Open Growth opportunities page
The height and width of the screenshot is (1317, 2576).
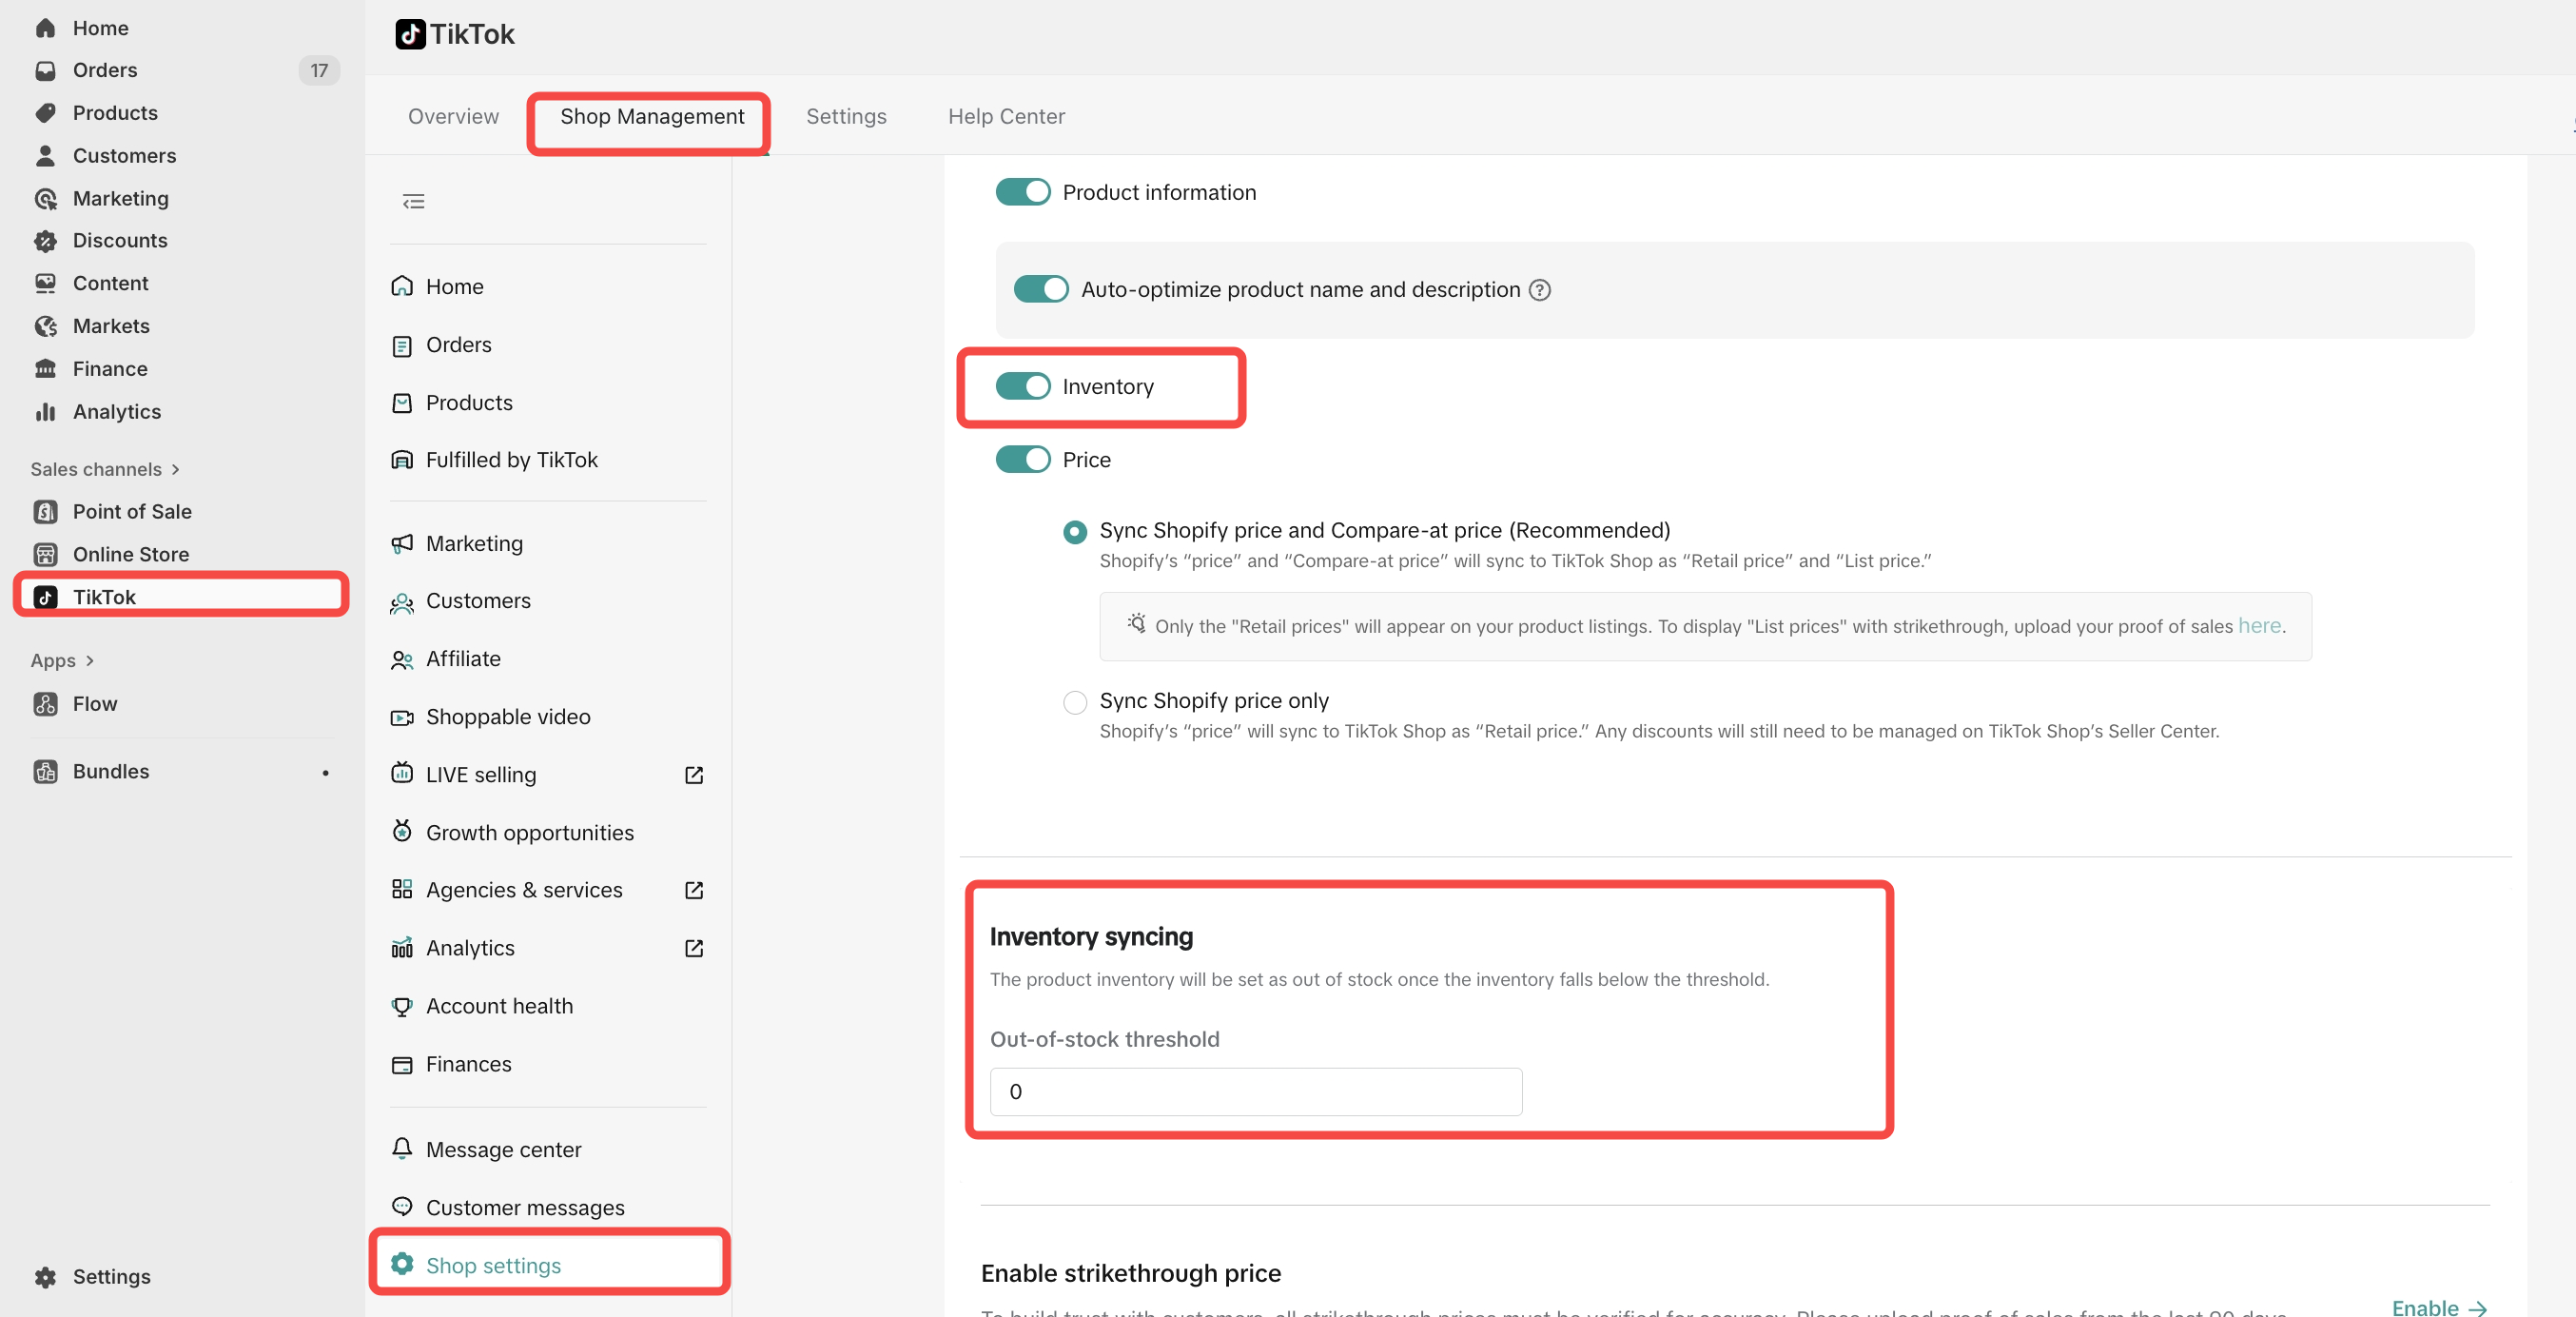coord(529,832)
